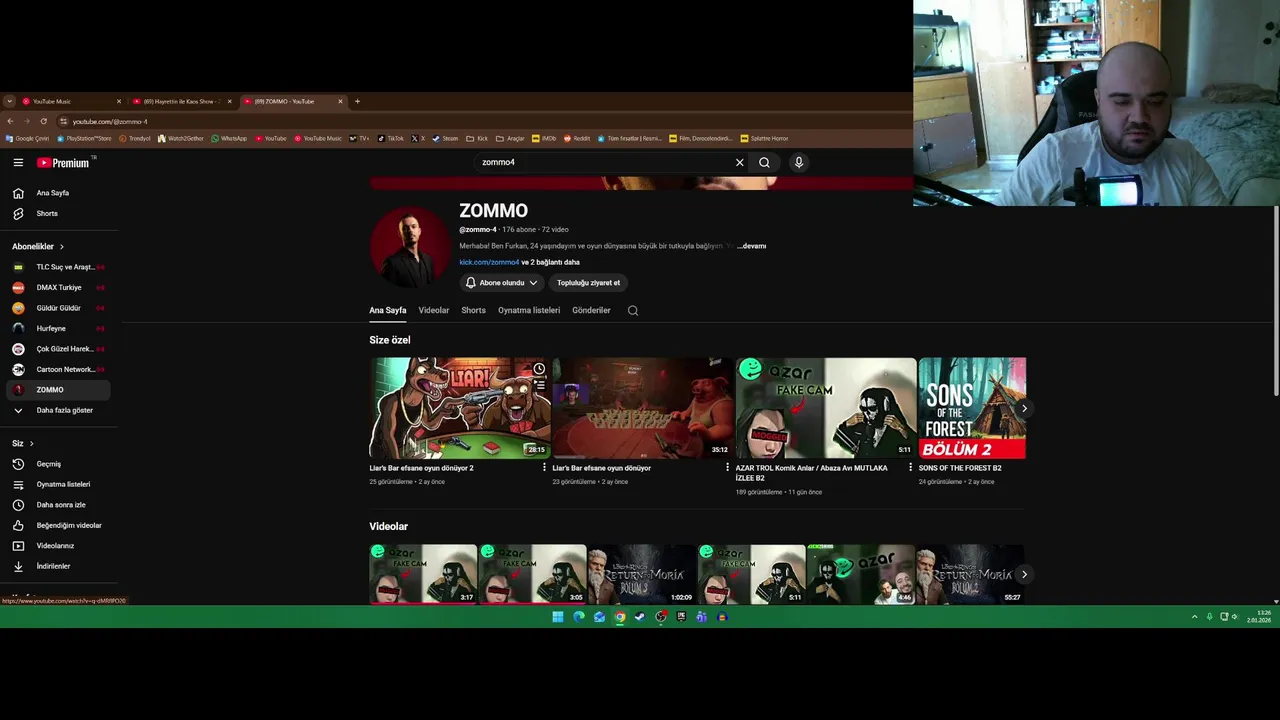Open Güldür Güldür subscription
The image size is (1280, 720).
[58, 308]
